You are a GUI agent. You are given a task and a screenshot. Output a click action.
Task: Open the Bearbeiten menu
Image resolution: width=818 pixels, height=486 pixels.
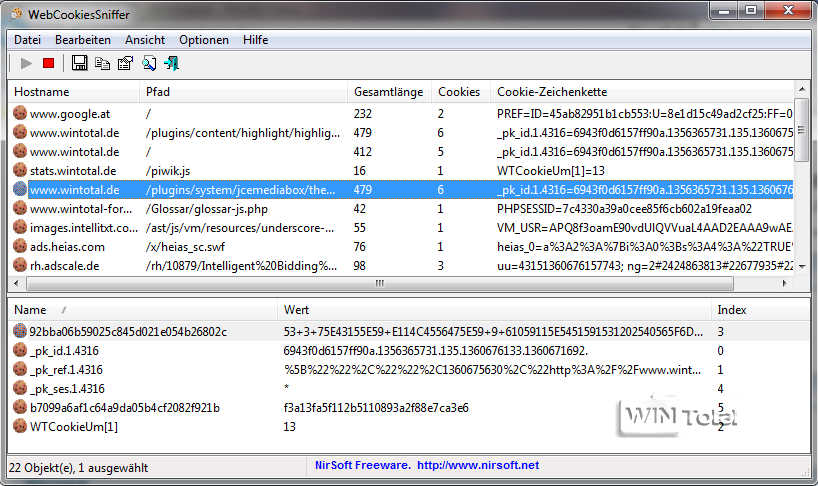coord(83,40)
